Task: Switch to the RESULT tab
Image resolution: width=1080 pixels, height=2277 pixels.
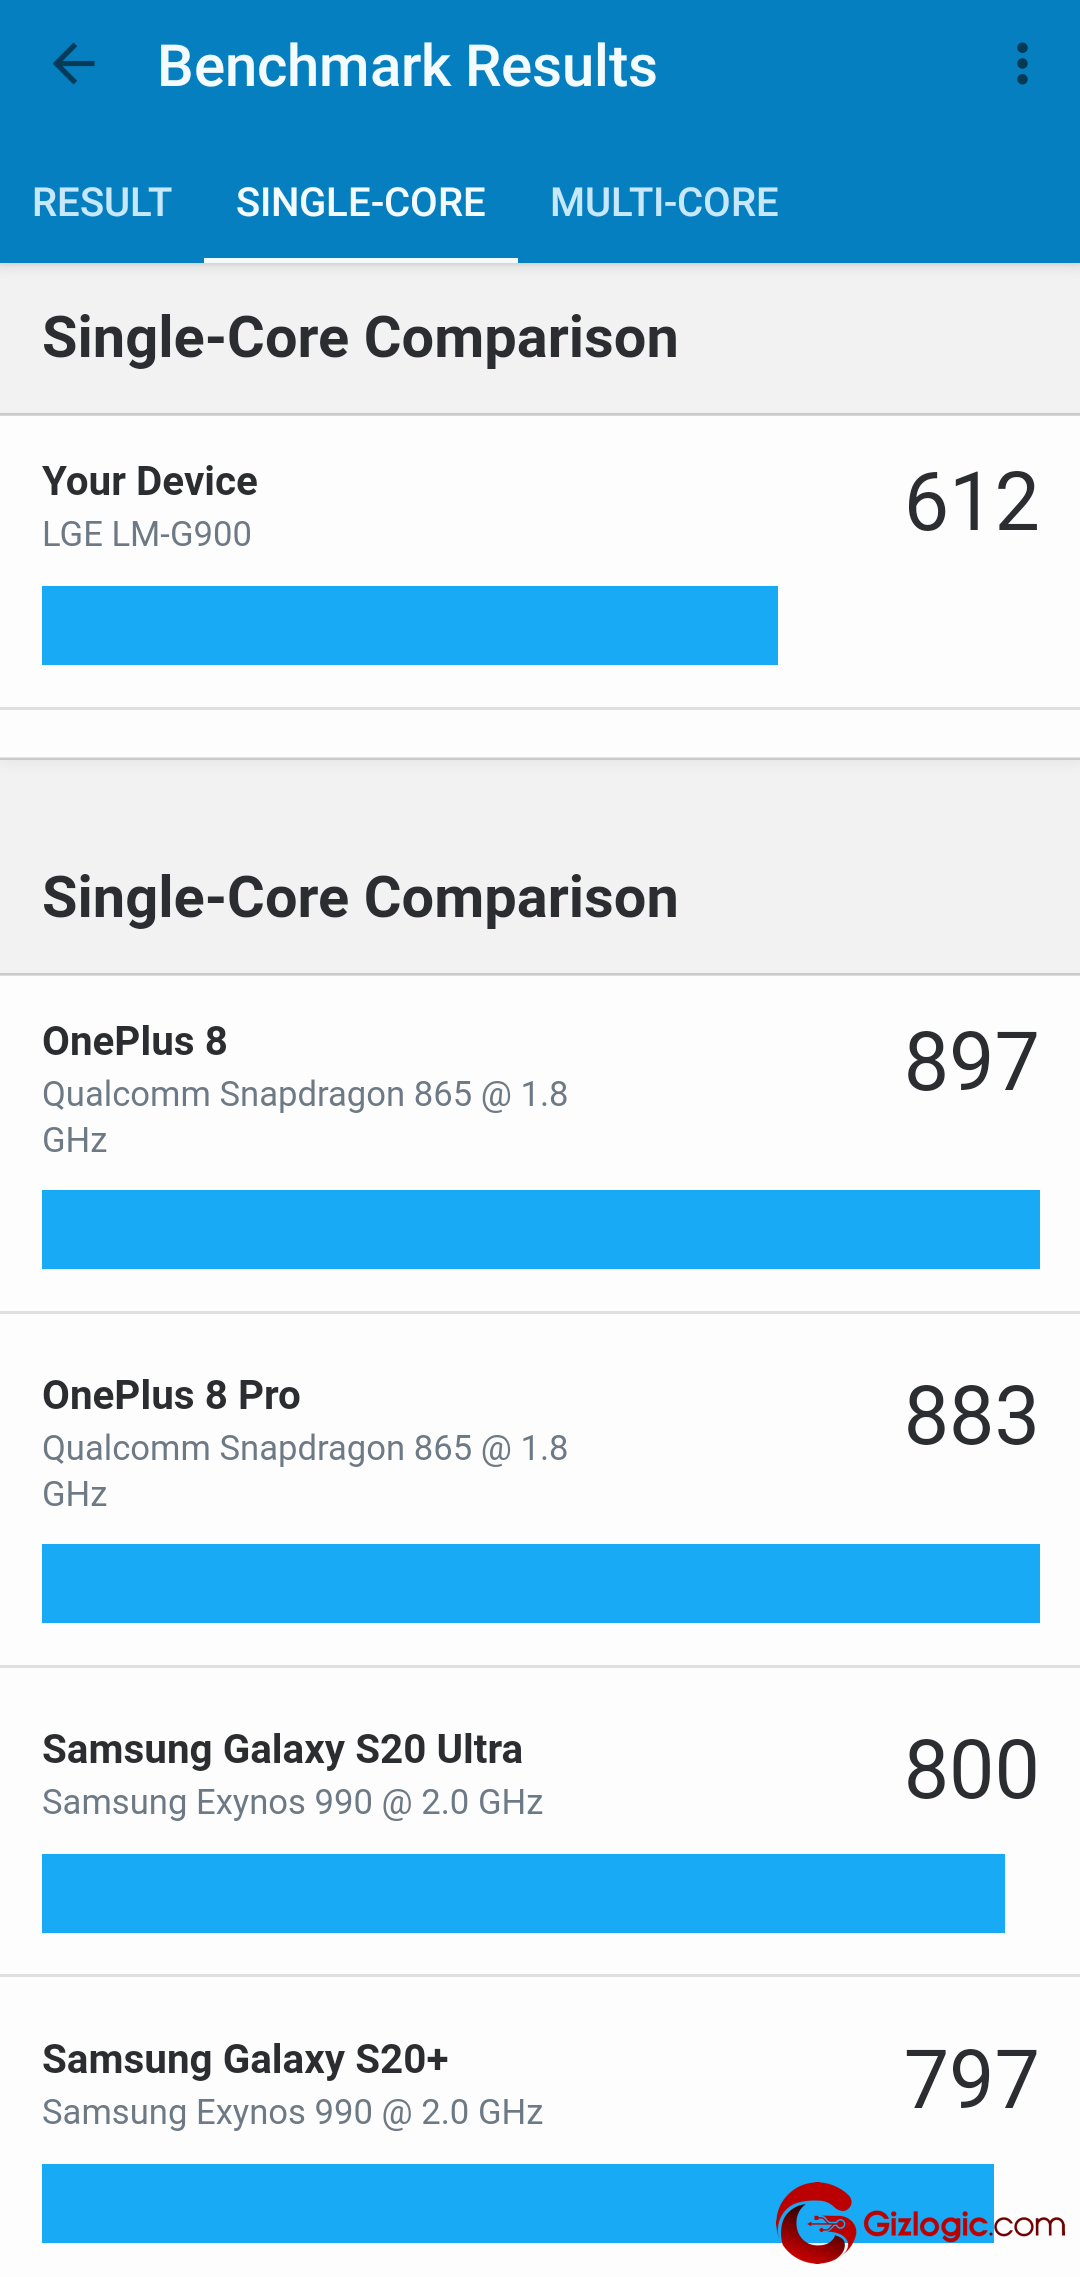Action: [x=101, y=202]
